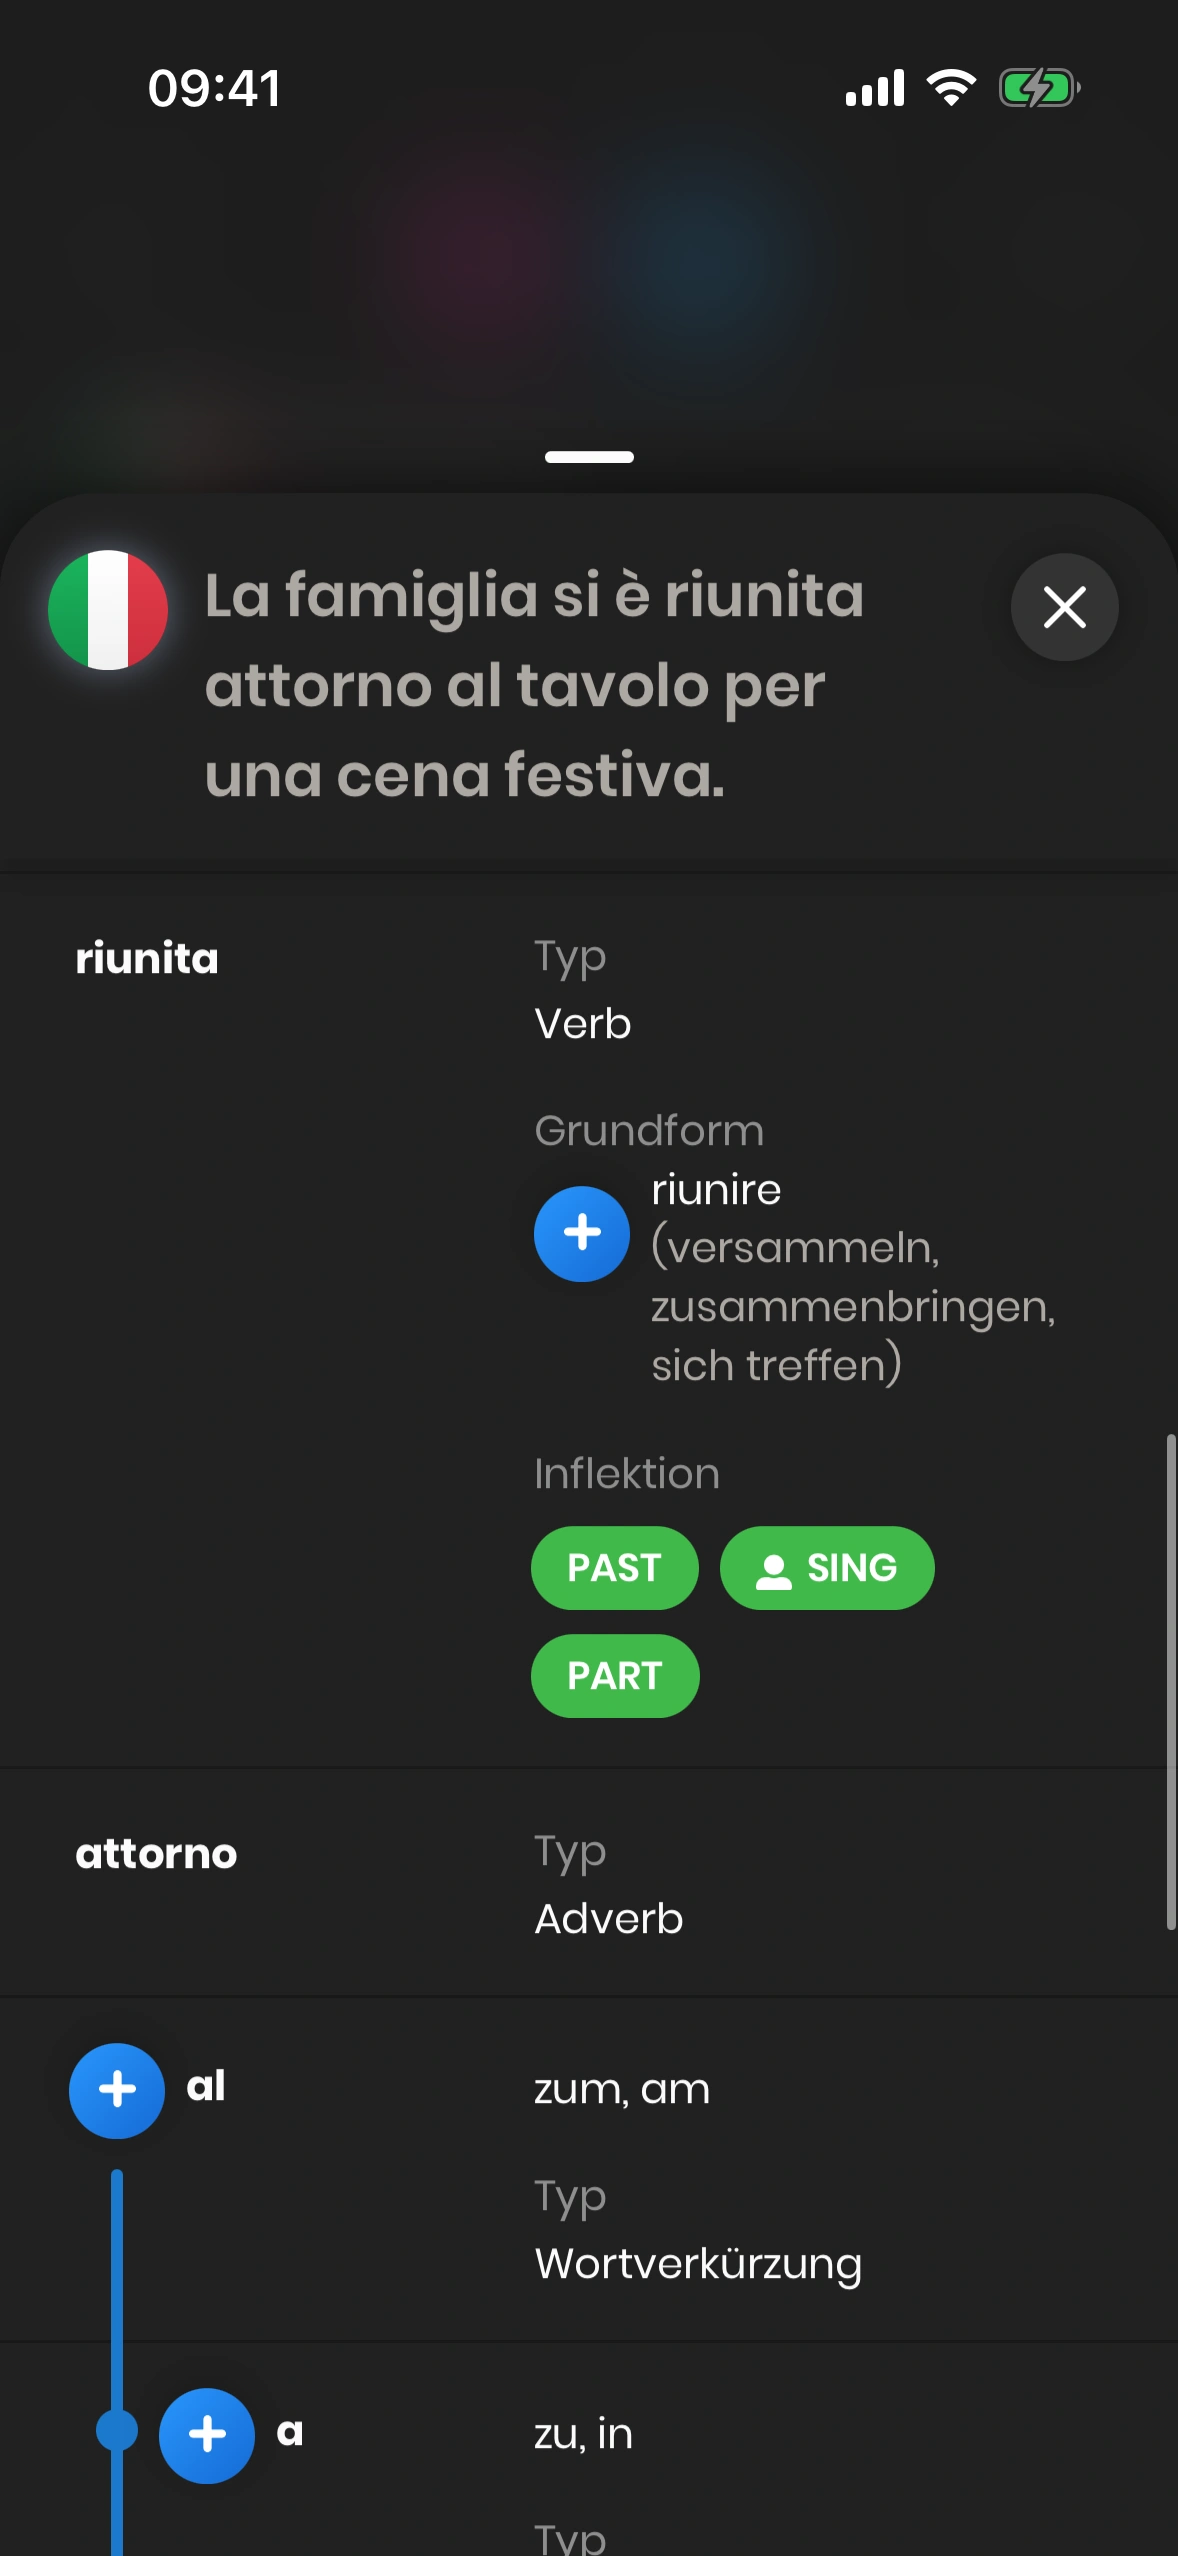This screenshot has width=1178, height=2556.
Task: Add the word 'al' with plus button
Action: [x=117, y=2090]
